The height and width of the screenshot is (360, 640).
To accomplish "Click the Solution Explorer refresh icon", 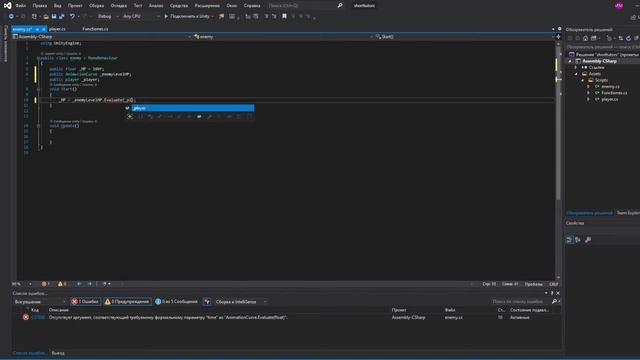I will pyautogui.click(x=629, y=38).
